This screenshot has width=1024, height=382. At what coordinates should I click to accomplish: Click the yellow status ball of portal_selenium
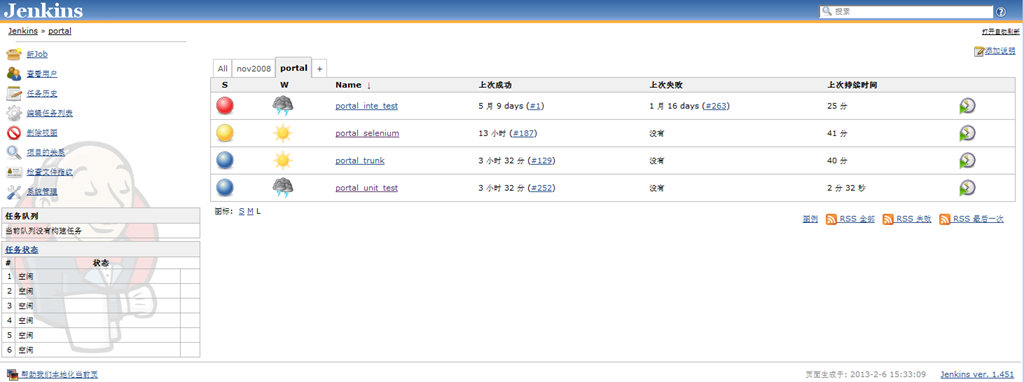click(225, 133)
